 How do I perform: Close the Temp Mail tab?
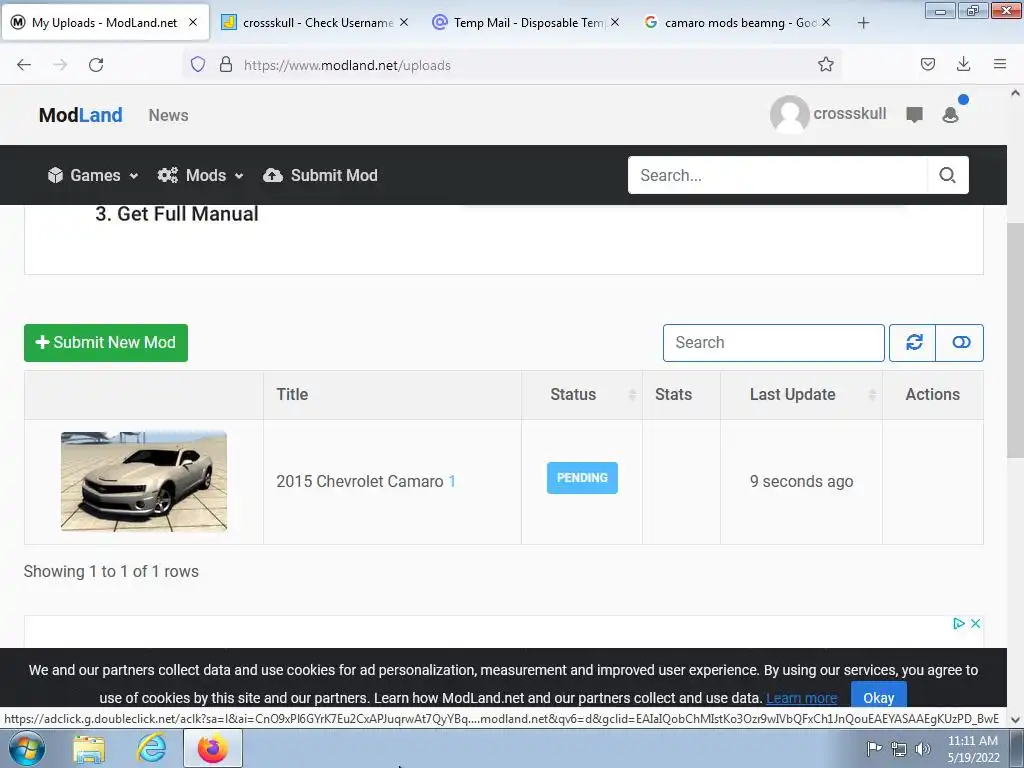(615, 22)
